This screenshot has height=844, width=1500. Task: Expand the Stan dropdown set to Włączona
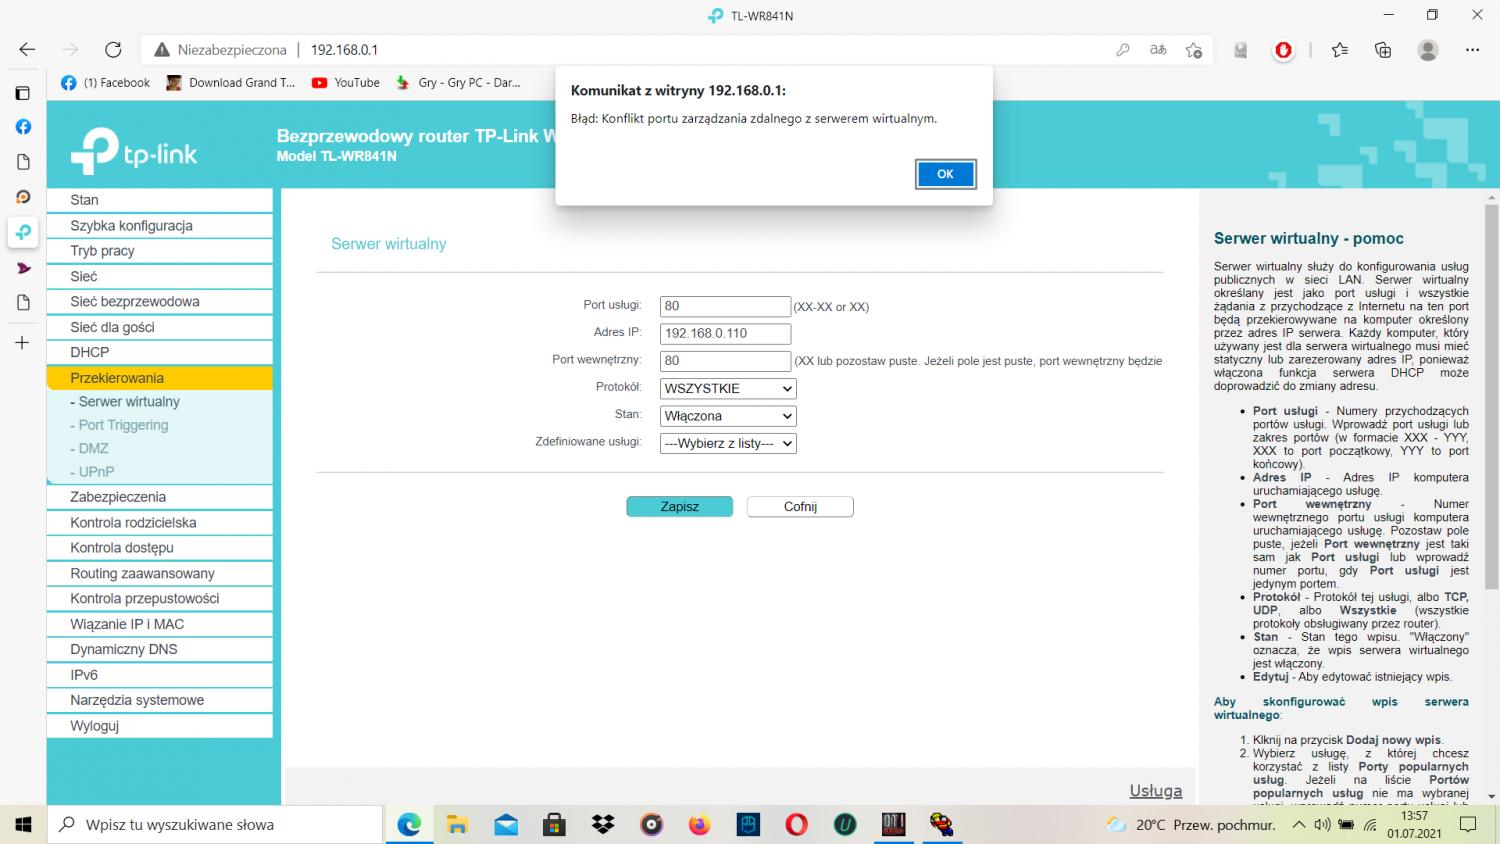(728, 416)
